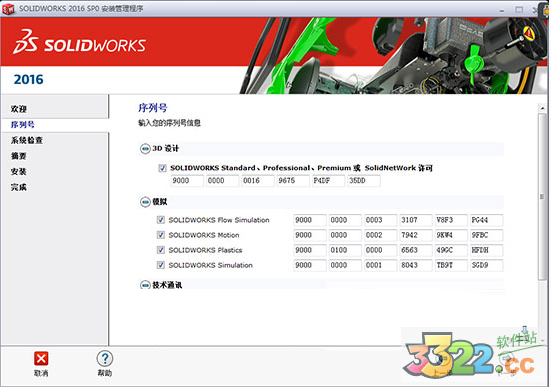The width and height of the screenshot is (551, 387).
Task: Click Flow Simulation serial field 3107
Action: pyautogui.click(x=416, y=220)
